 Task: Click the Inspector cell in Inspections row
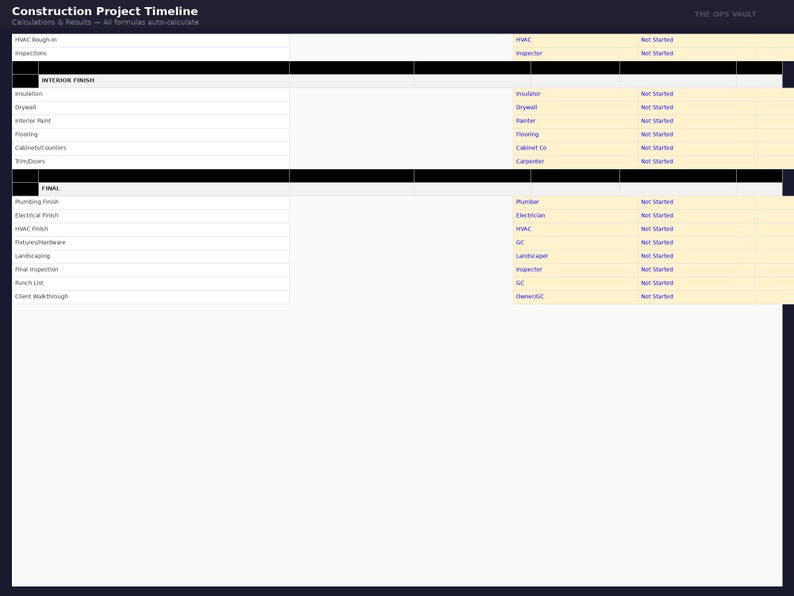575,54
